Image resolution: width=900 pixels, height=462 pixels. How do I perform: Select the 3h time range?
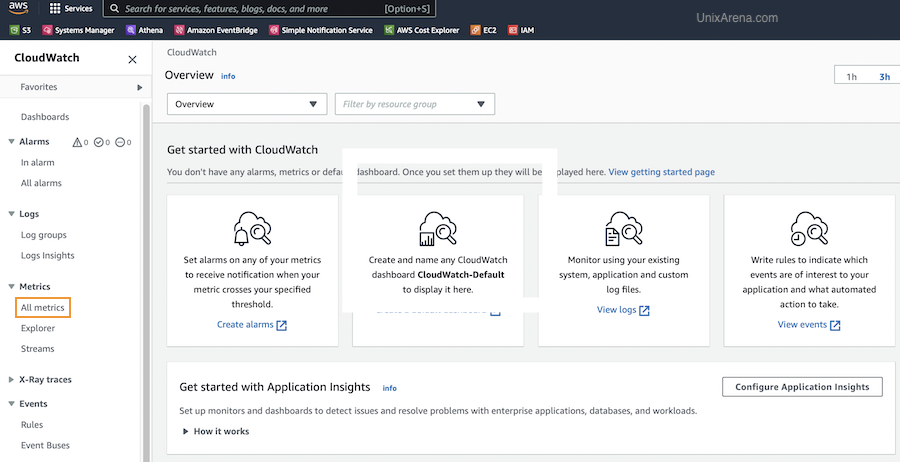tap(885, 77)
